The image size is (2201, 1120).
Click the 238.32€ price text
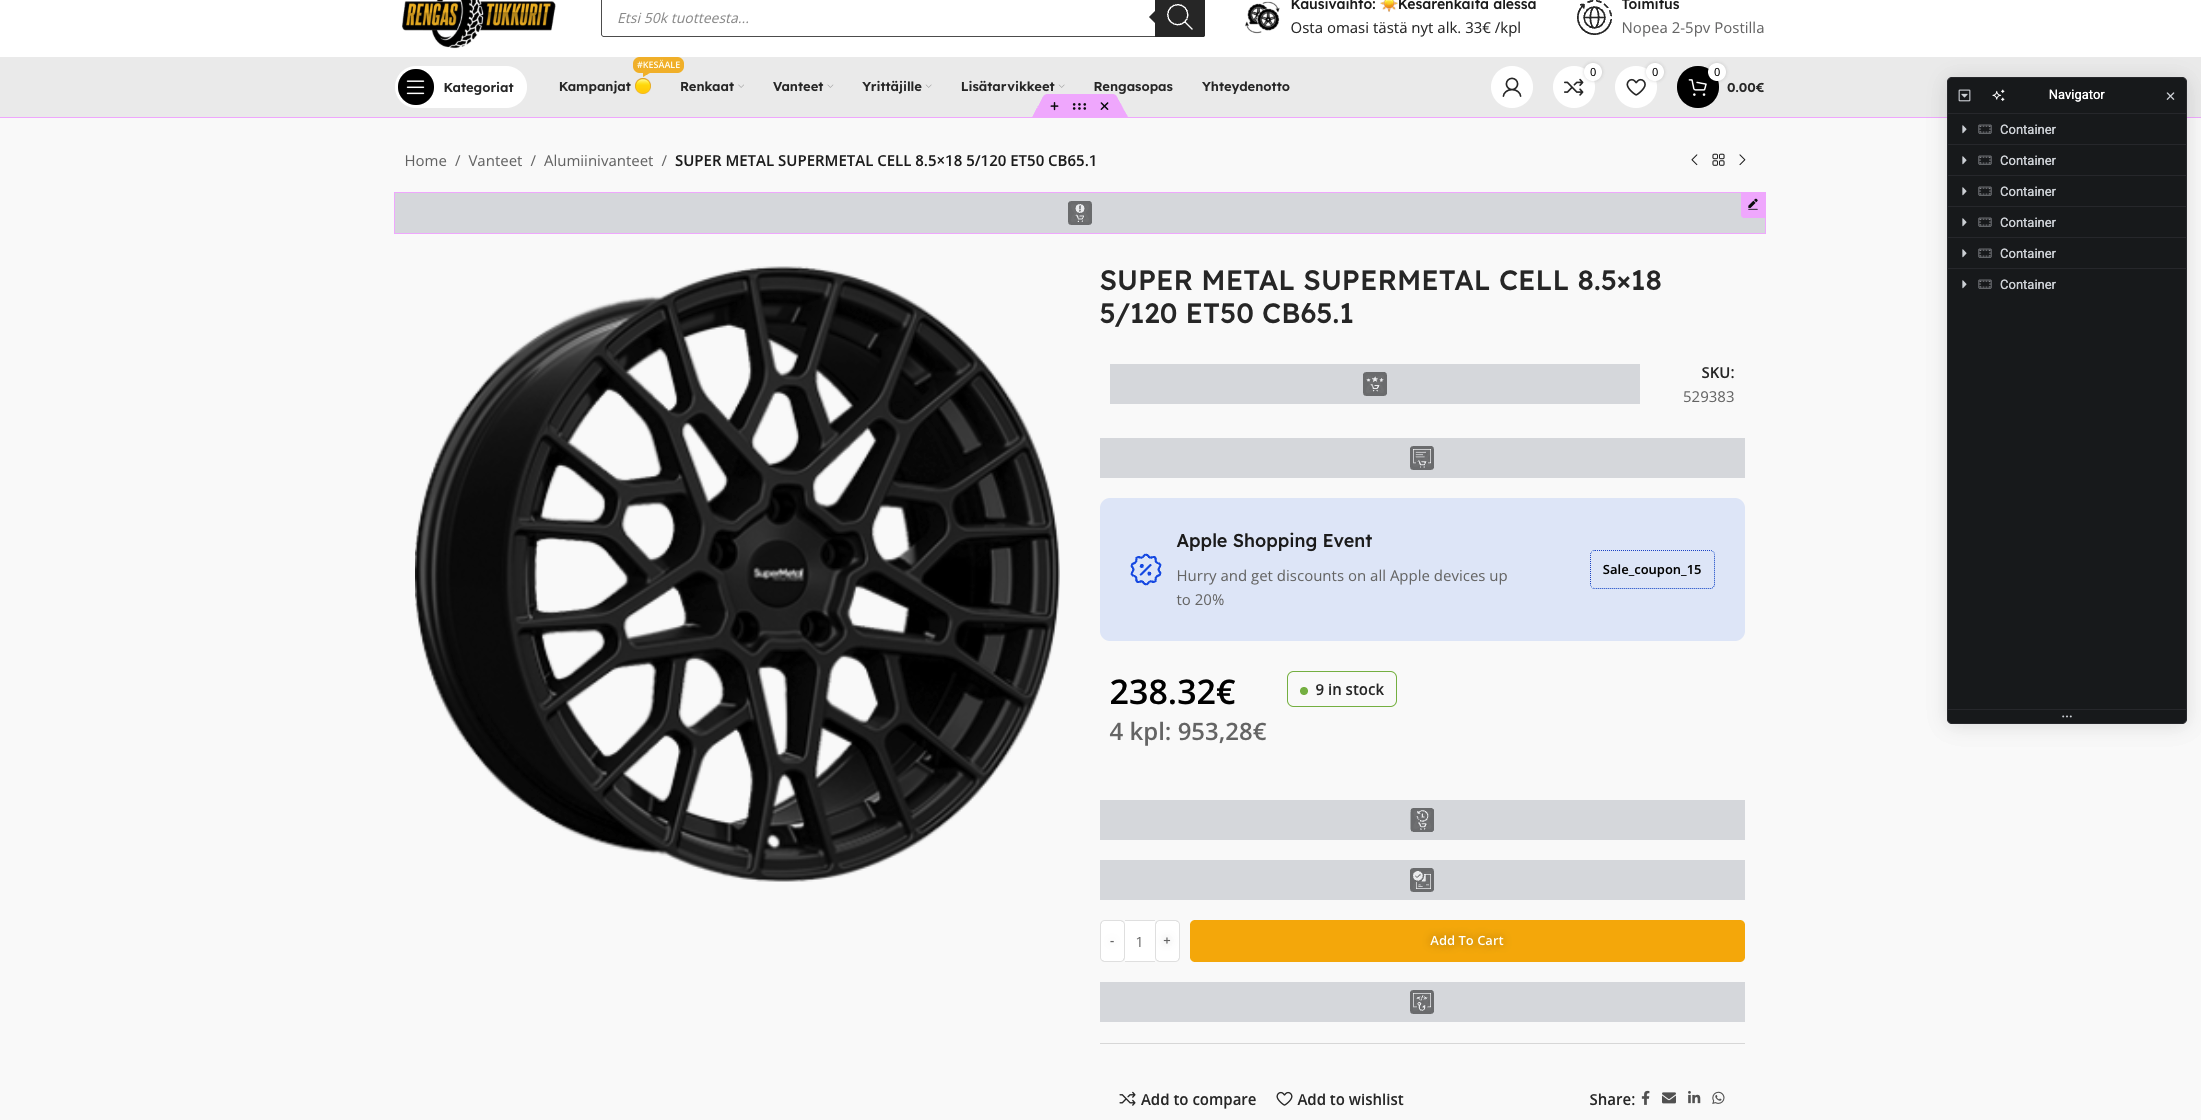[x=1172, y=691]
